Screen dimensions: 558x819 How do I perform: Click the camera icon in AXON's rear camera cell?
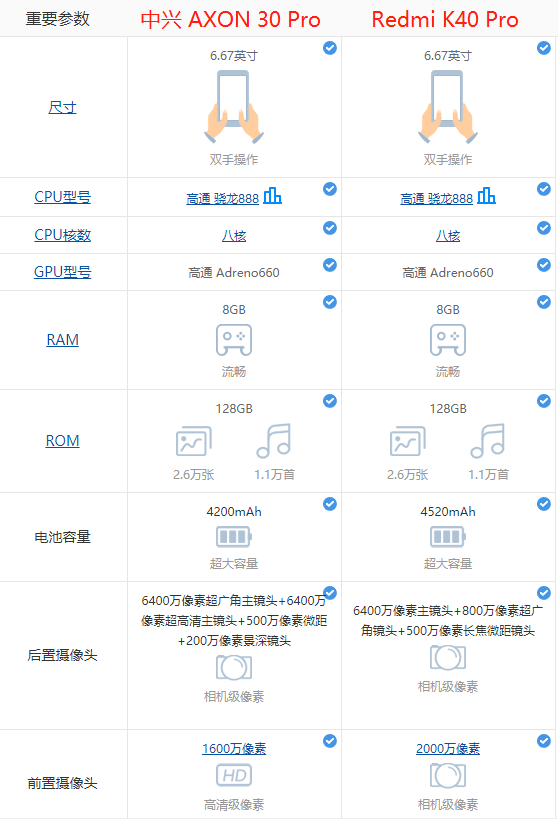[234, 668]
